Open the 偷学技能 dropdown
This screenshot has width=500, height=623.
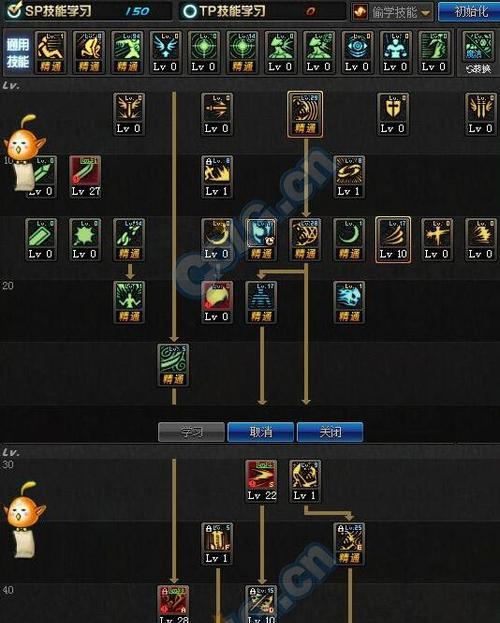[392, 12]
